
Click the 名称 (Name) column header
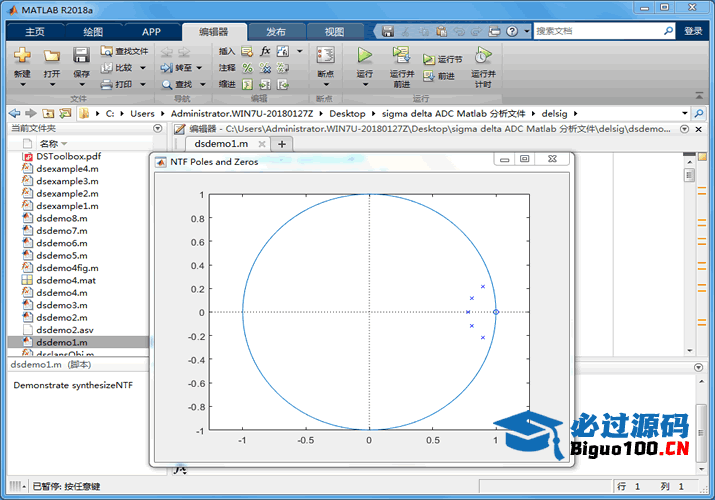(48, 144)
